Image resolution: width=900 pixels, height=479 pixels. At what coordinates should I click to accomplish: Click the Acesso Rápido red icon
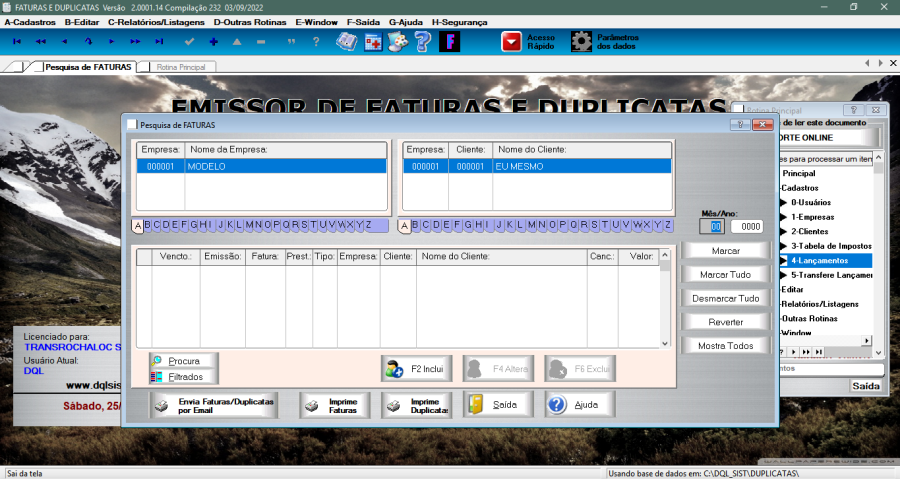[x=512, y=42]
